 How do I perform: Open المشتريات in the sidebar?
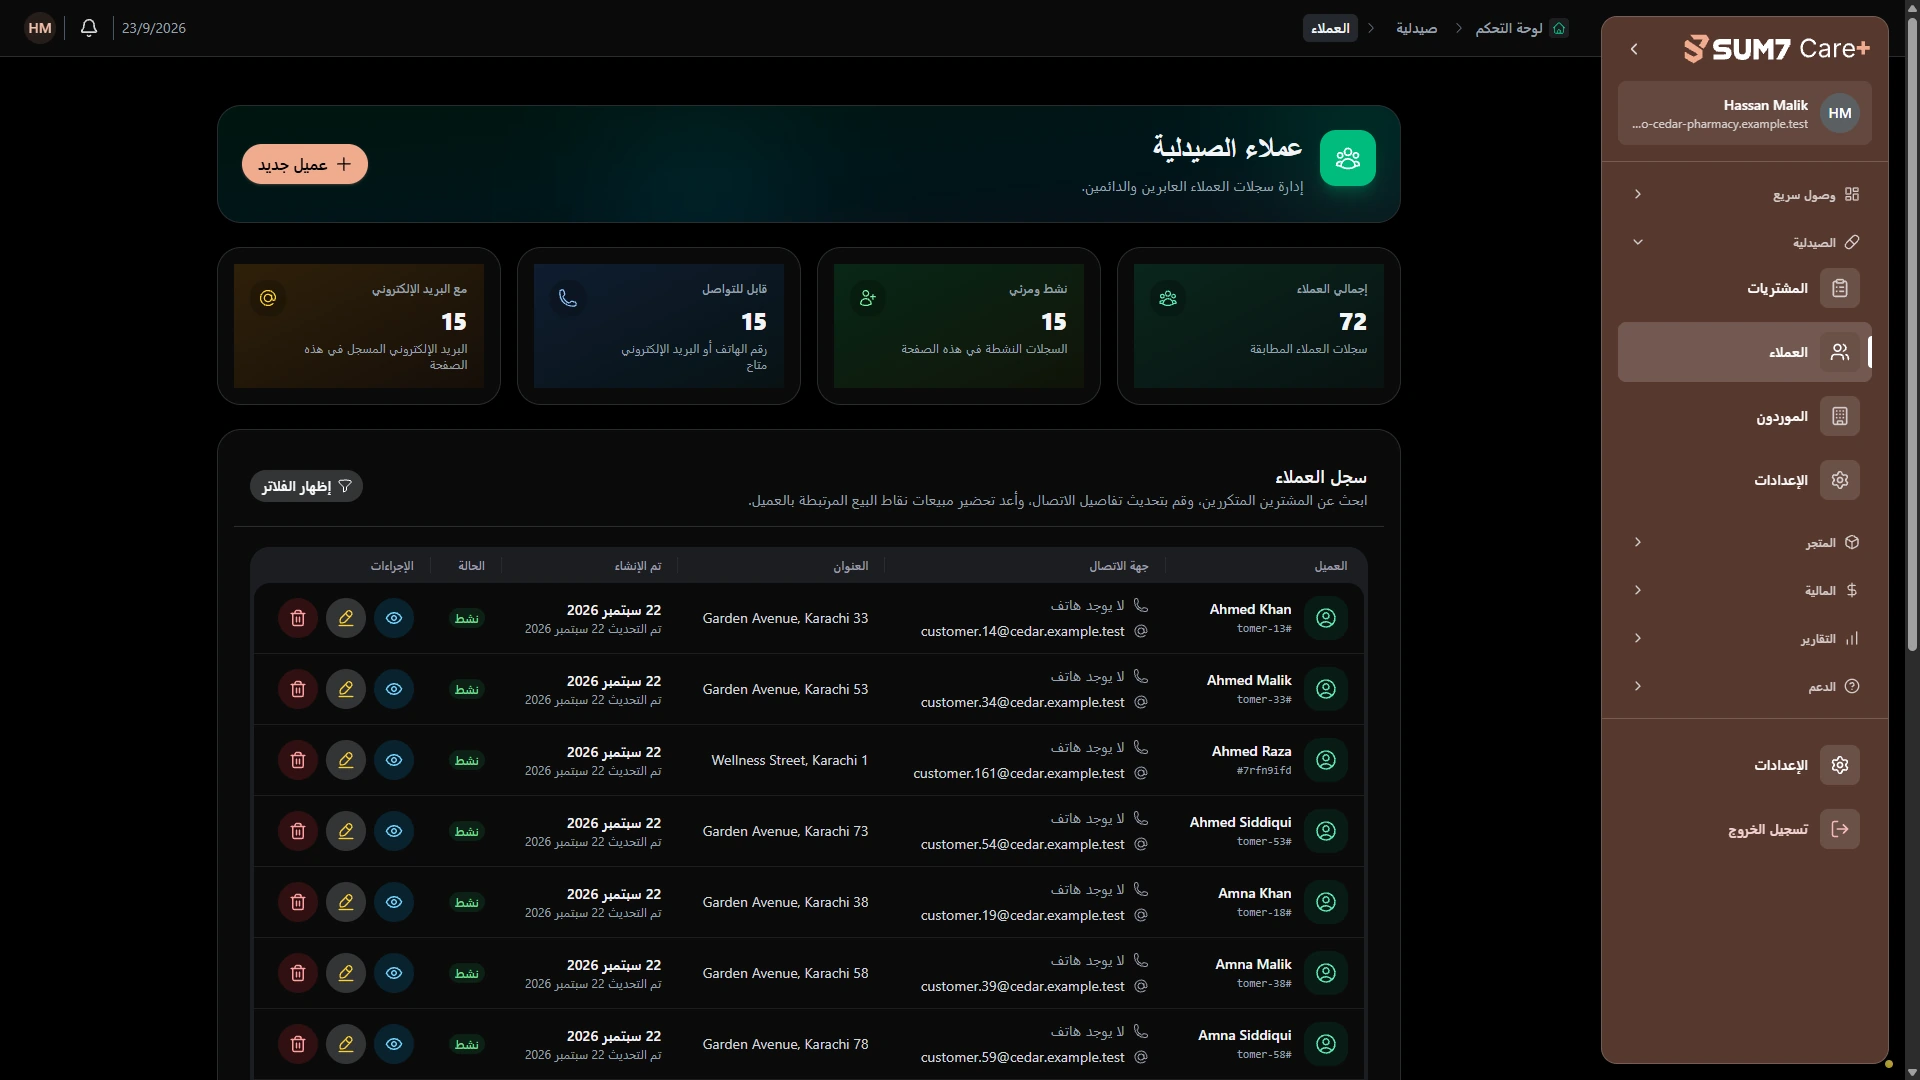pos(1745,288)
